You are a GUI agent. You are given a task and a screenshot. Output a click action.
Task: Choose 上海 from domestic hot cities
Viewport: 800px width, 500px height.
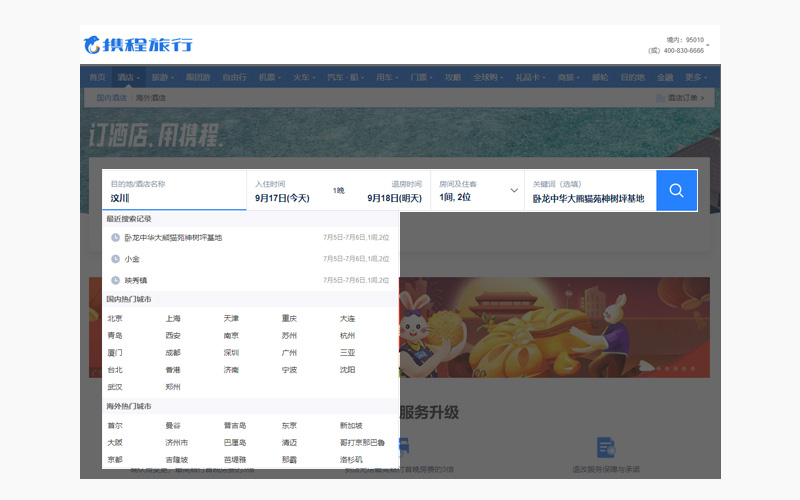[173, 318]
